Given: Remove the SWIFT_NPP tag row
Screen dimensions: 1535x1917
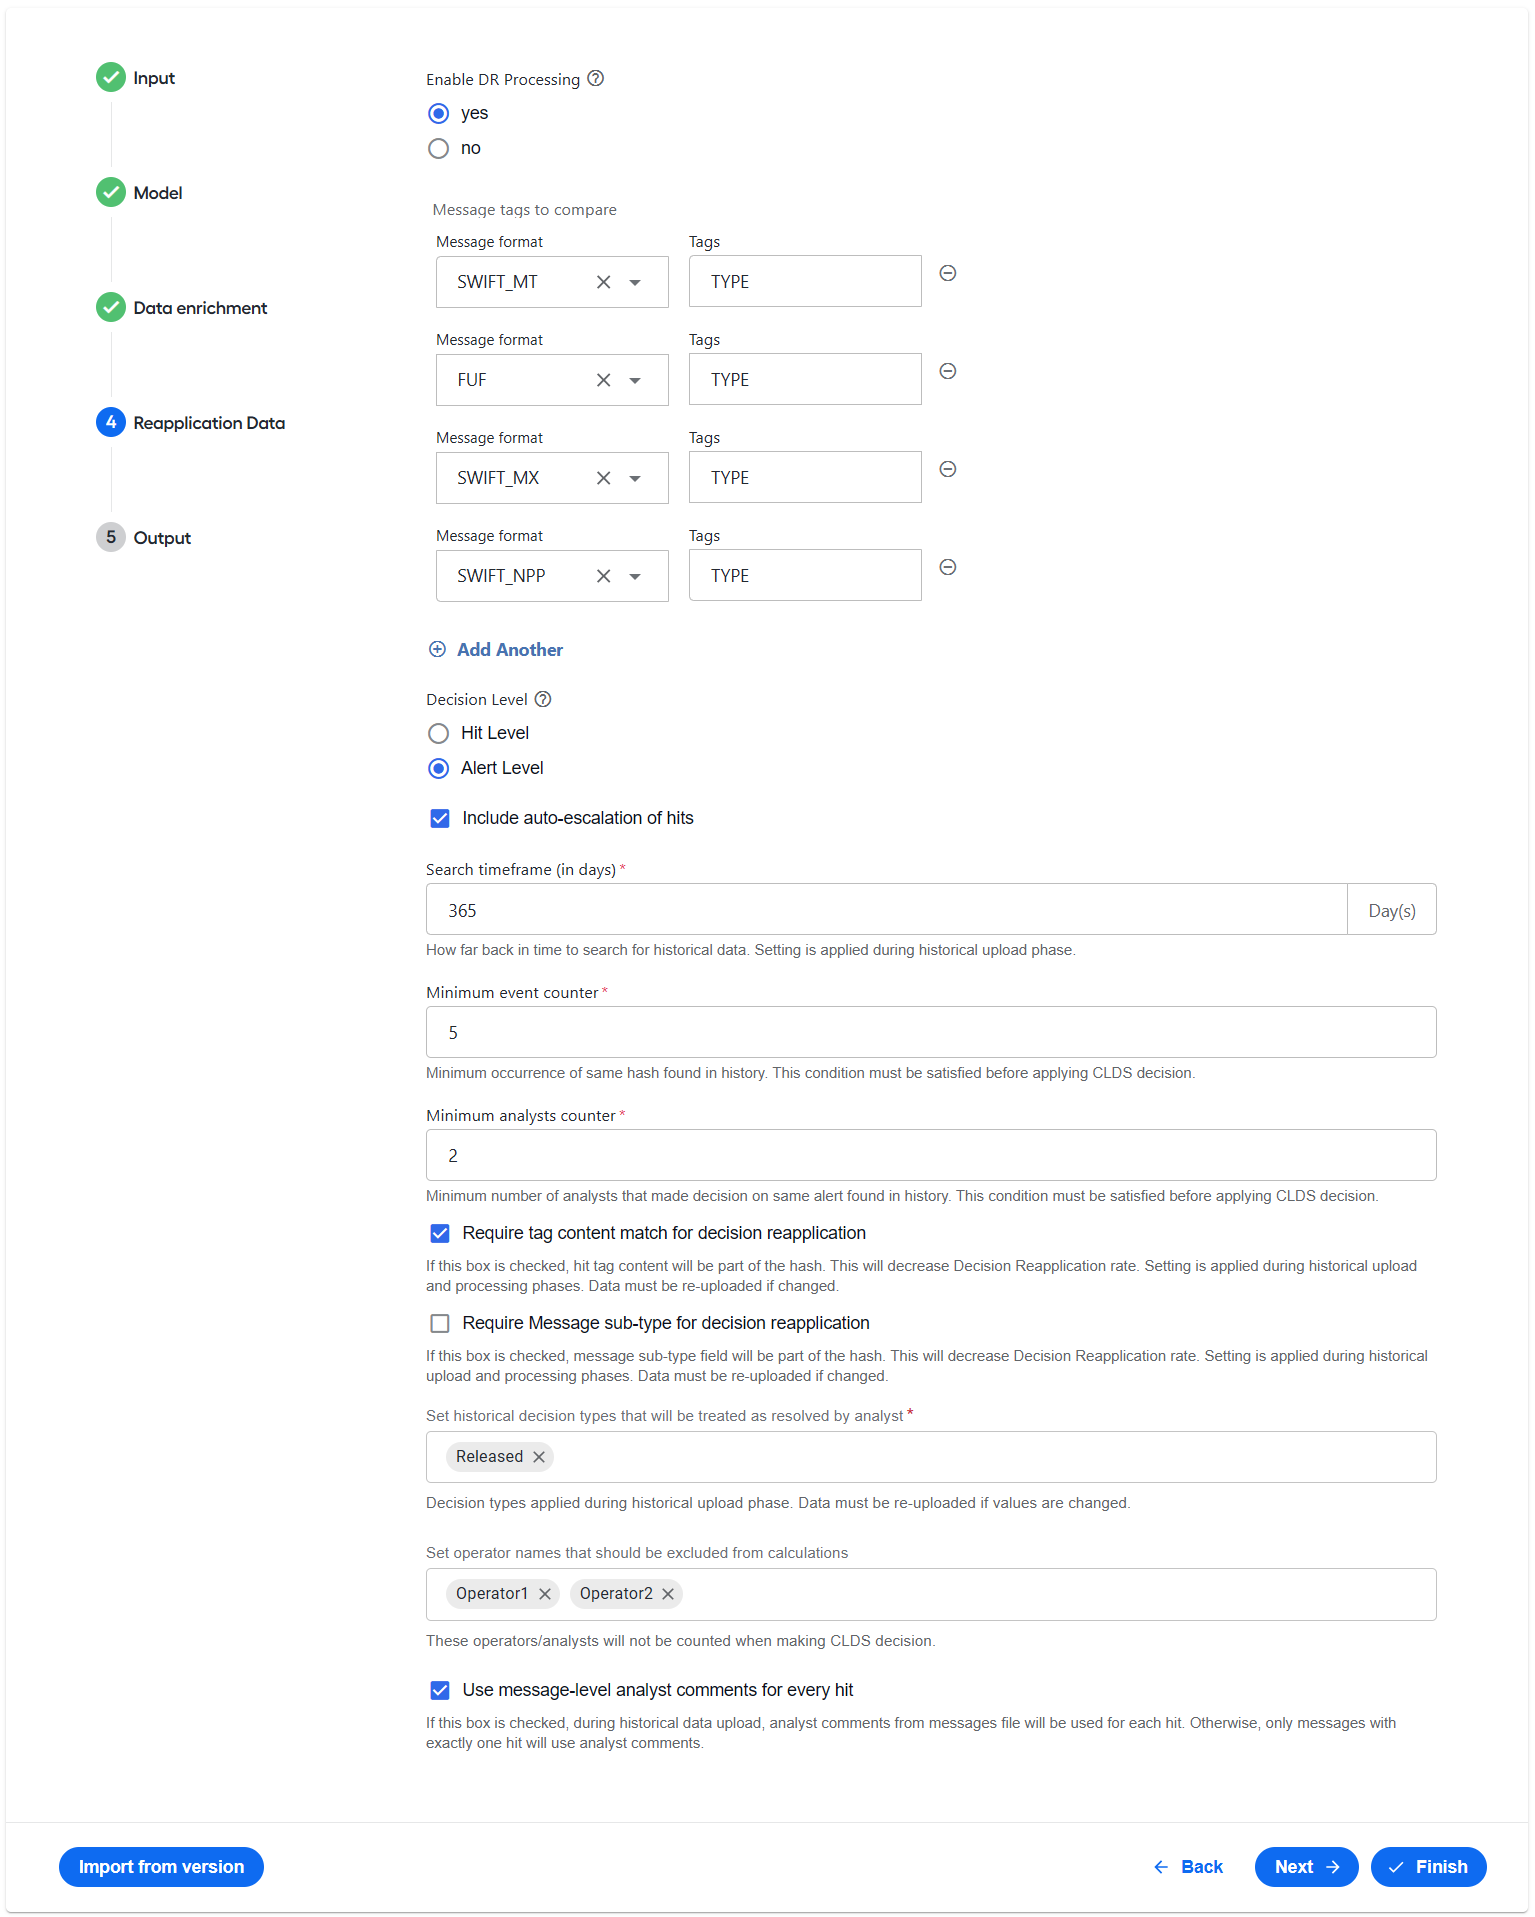Looking at the screenshot, I should click(948, 567).
